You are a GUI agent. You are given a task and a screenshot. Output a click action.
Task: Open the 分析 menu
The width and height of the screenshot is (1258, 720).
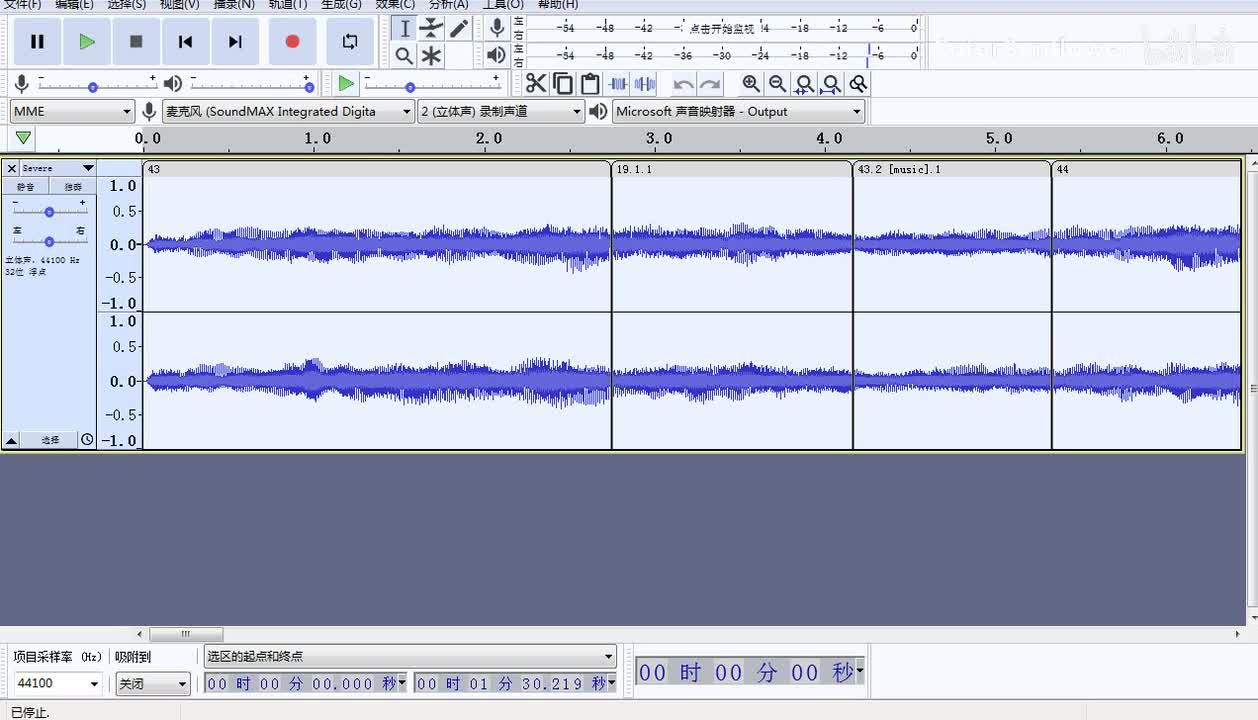click(x=448, y=4)
